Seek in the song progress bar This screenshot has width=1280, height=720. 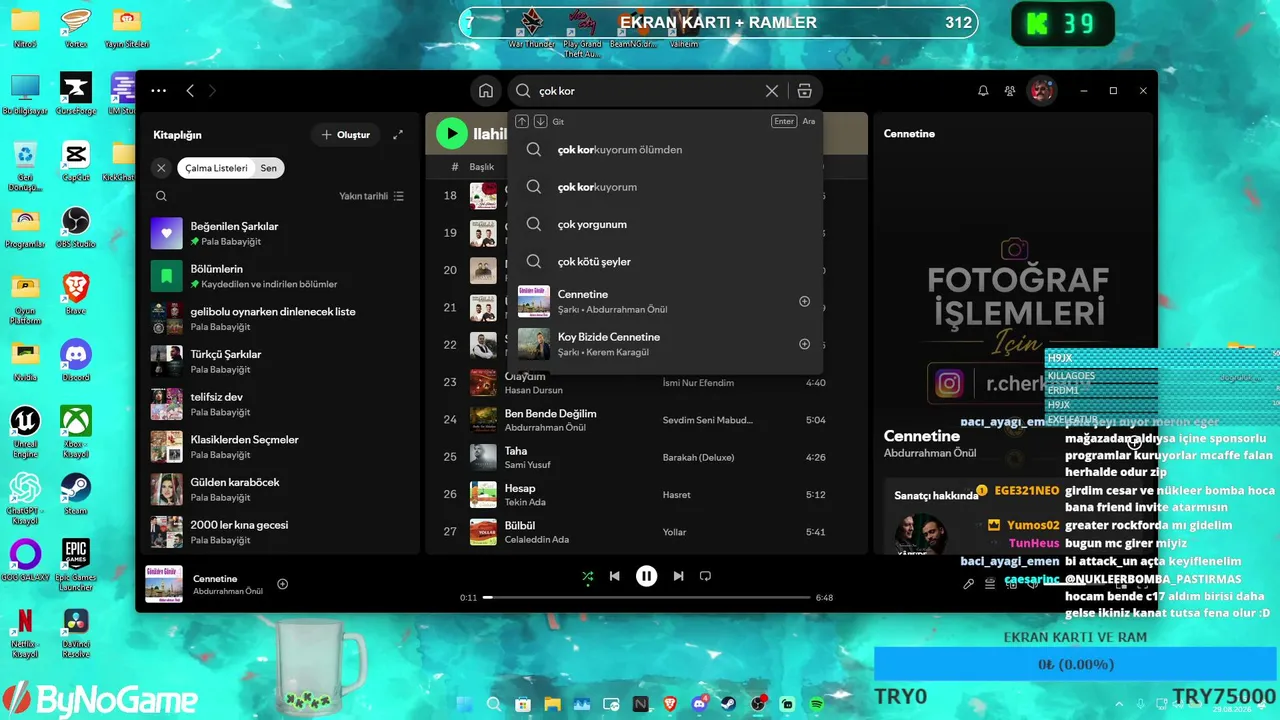pos(647,598)
